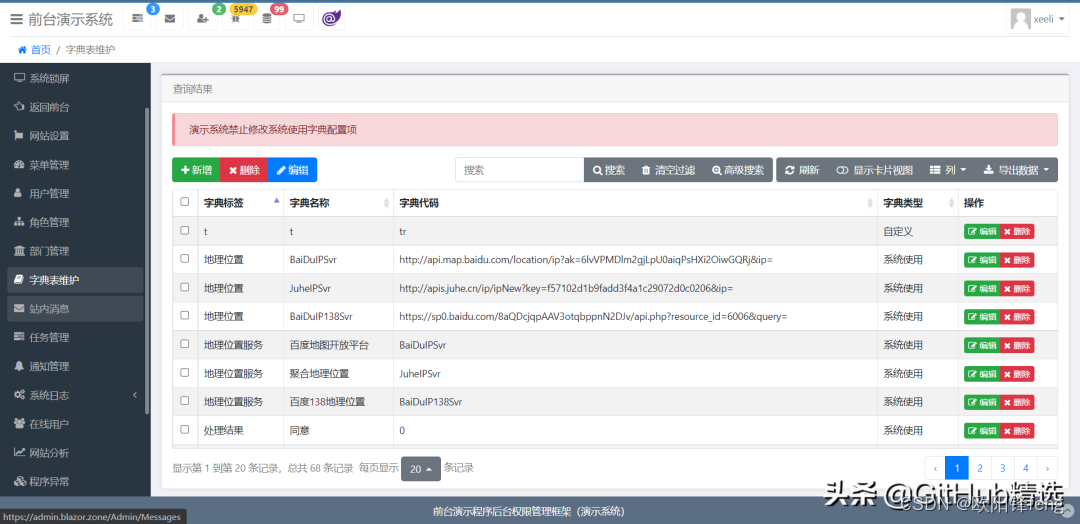The image size is (1080, 524).
Task: Open 部门管理 in the sidebar
Action: tap(75, 251)
